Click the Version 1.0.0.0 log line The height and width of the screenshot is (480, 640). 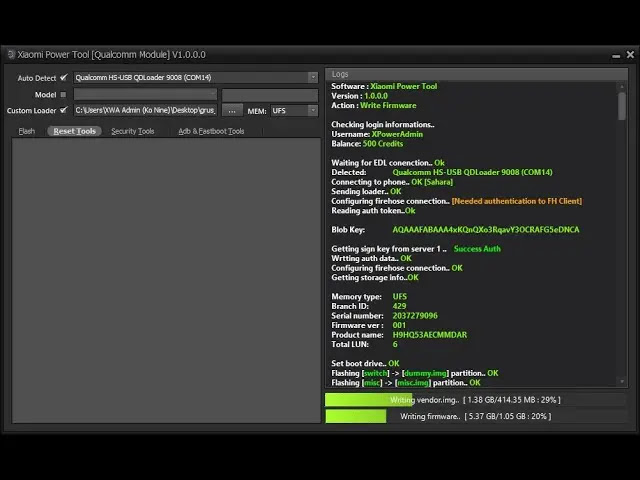(359, 96)
